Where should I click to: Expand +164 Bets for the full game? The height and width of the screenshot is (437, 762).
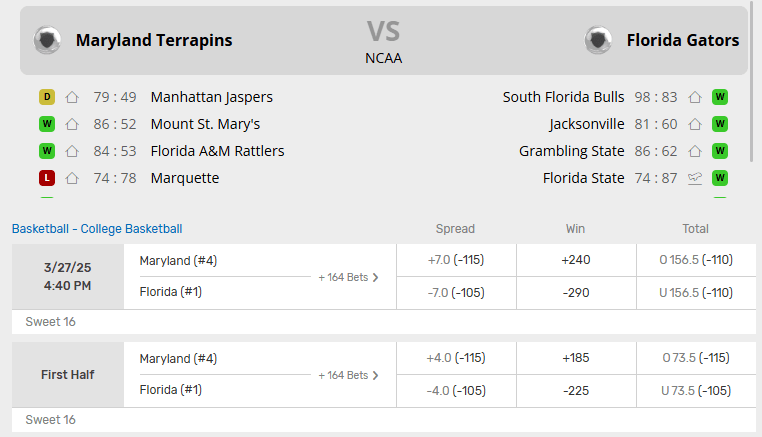click(x=348, y=277)
